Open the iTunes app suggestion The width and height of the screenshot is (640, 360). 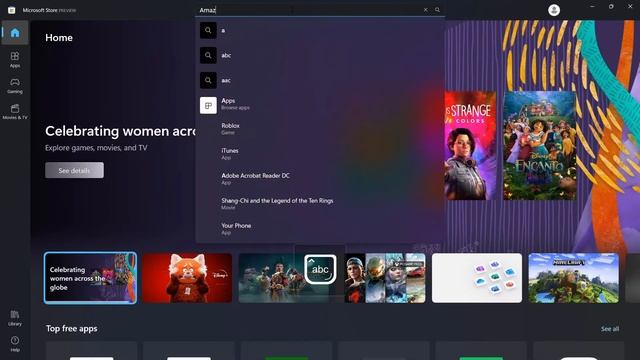pyautogui.click(x=320, y=154)
